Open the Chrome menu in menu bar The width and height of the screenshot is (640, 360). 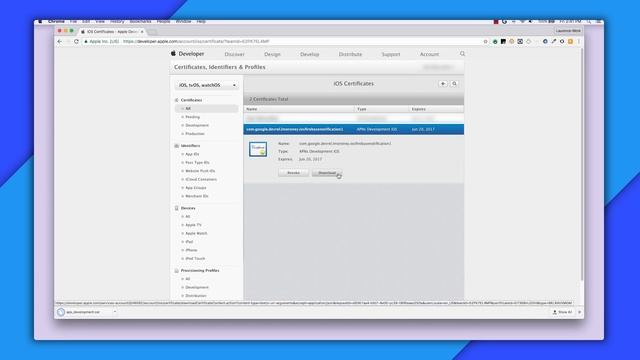point(56,21)
